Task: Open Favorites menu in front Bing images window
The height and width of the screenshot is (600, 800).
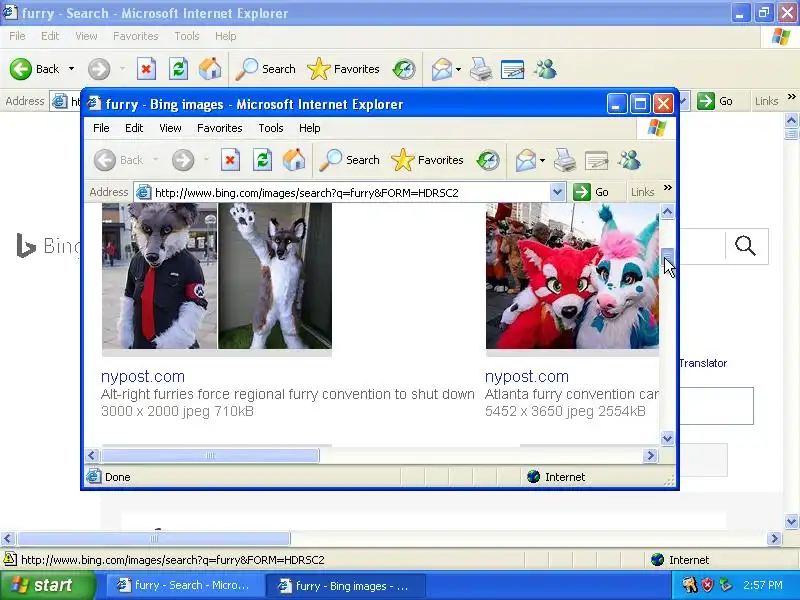Action: [220, 128]
